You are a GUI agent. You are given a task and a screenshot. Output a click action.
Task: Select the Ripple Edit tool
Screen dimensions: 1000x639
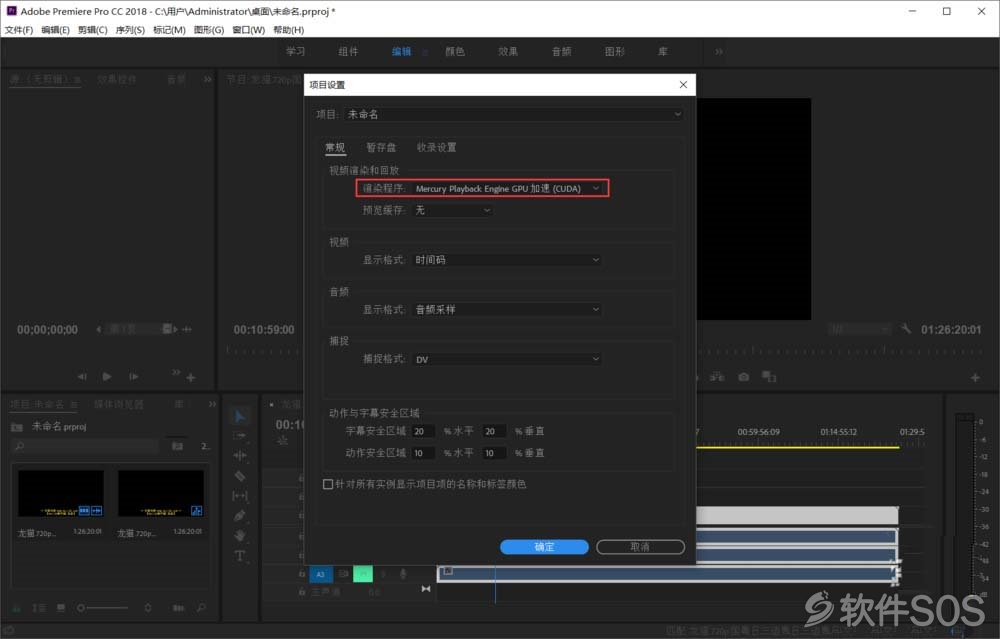(x=239, y=455)
